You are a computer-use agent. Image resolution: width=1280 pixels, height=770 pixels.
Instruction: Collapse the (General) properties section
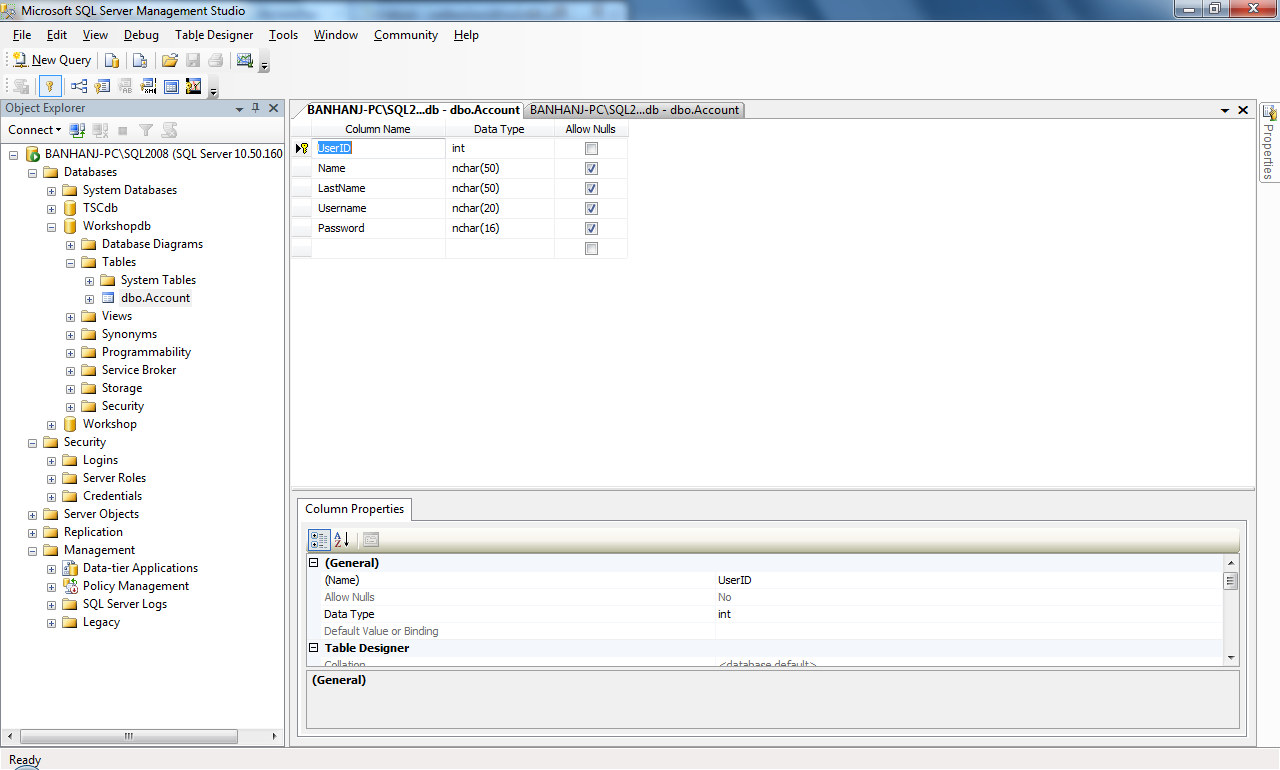[x=314, y=563]
